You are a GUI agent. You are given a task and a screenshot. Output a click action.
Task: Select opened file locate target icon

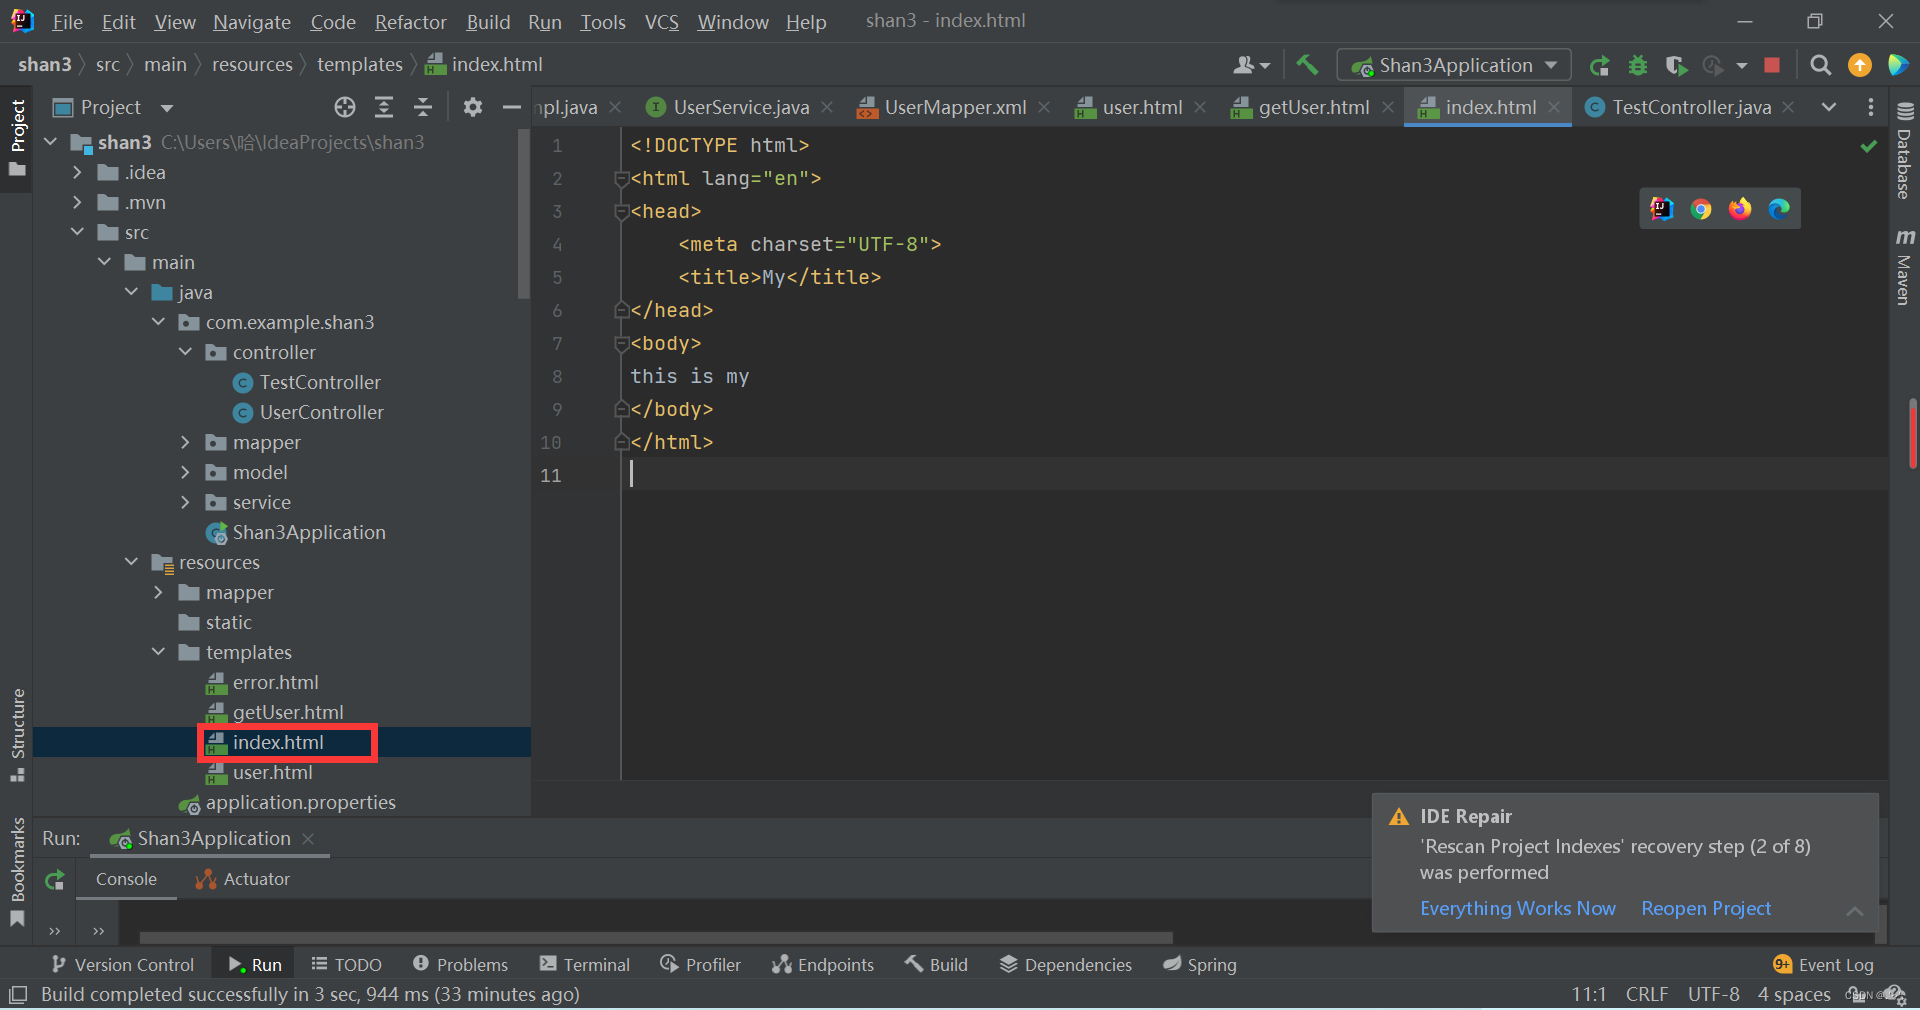point(345,107)
